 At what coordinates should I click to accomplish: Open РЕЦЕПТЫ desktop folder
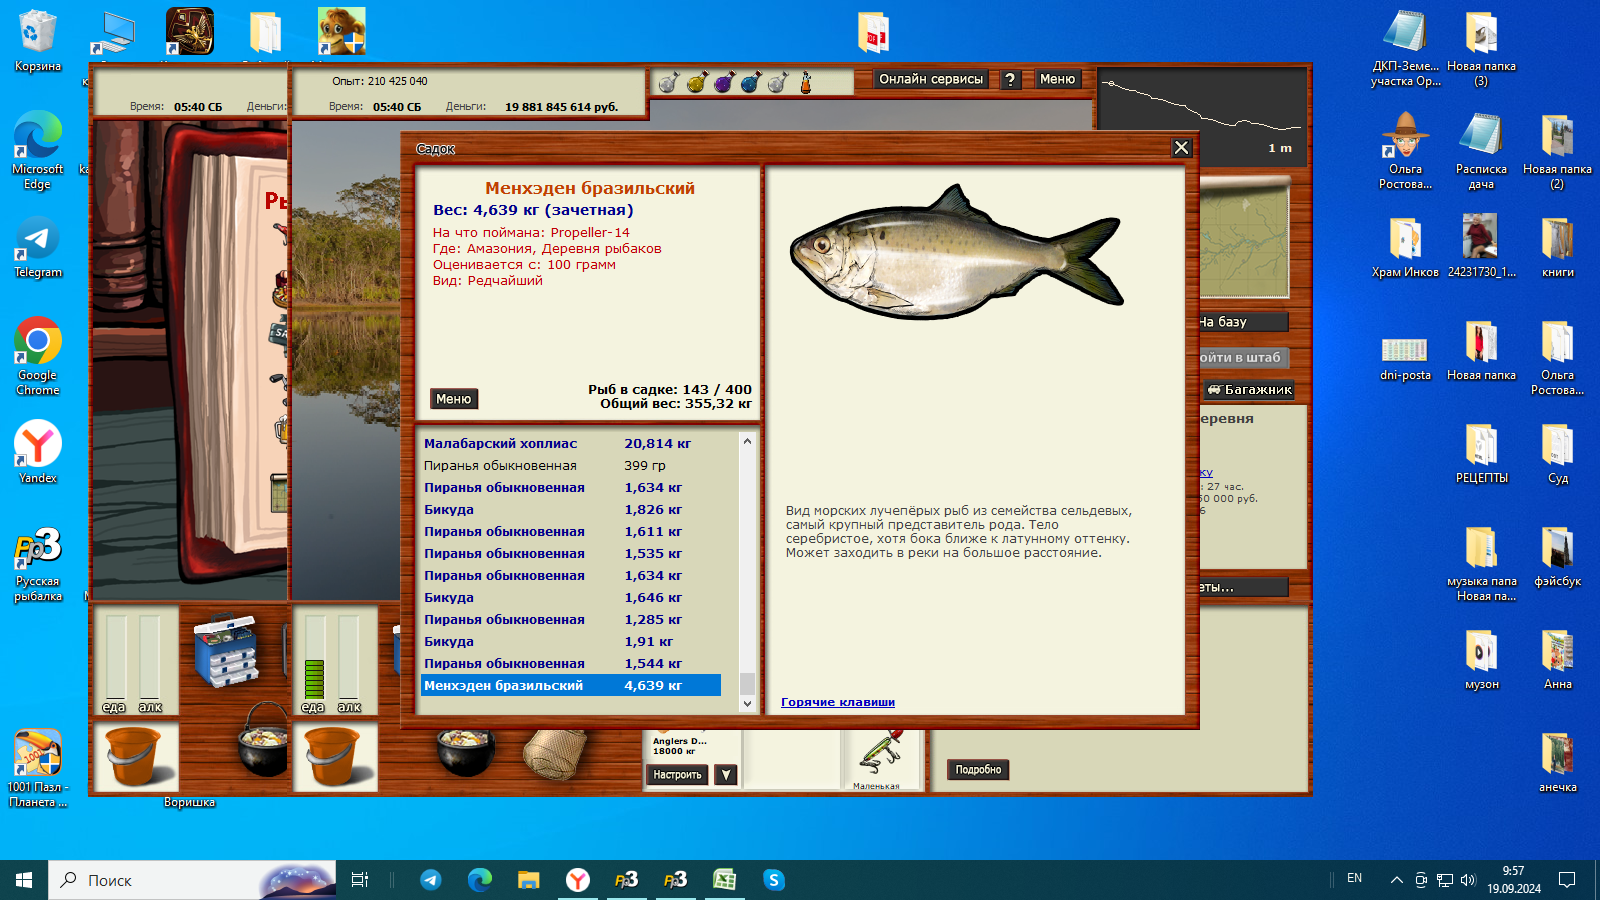pos(1481,453)
